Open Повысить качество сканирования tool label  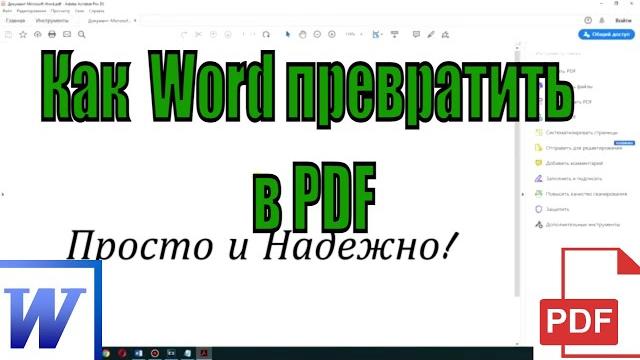[x=586, y=194]
